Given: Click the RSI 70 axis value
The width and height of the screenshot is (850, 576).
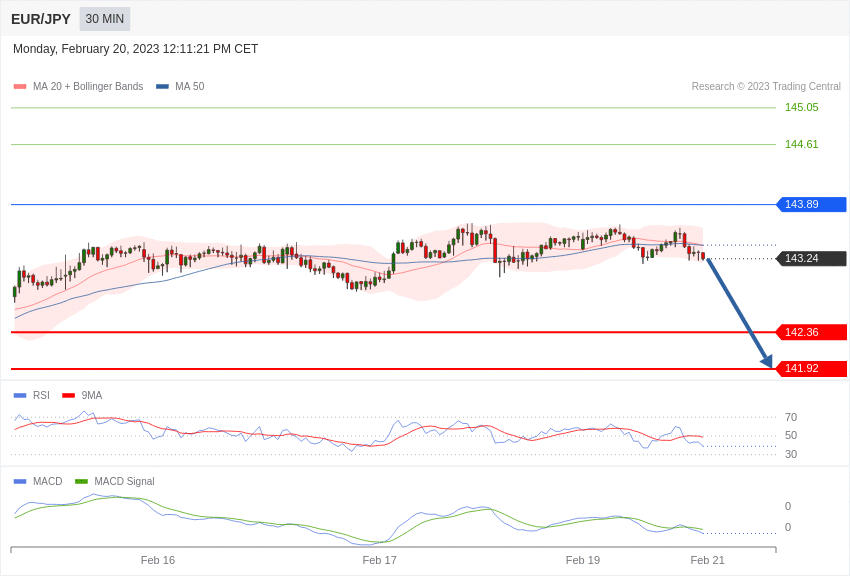Looking at the screenshot, I should pyautogui.click(x=791, y=417).
